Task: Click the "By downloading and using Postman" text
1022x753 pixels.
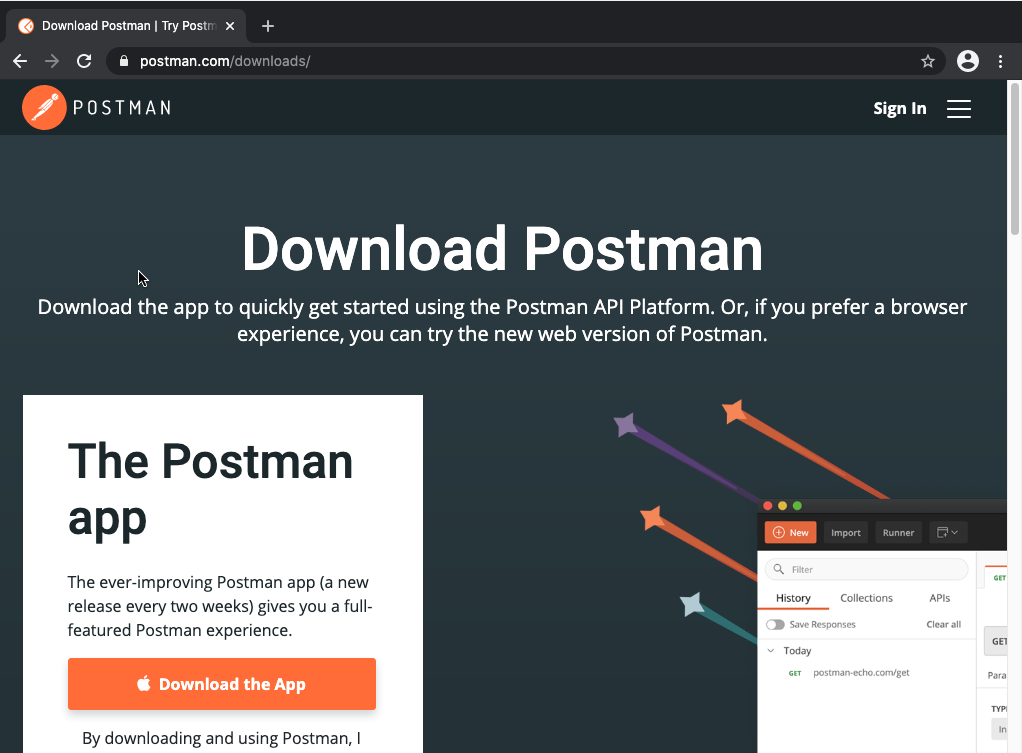Action: (222, 739)
